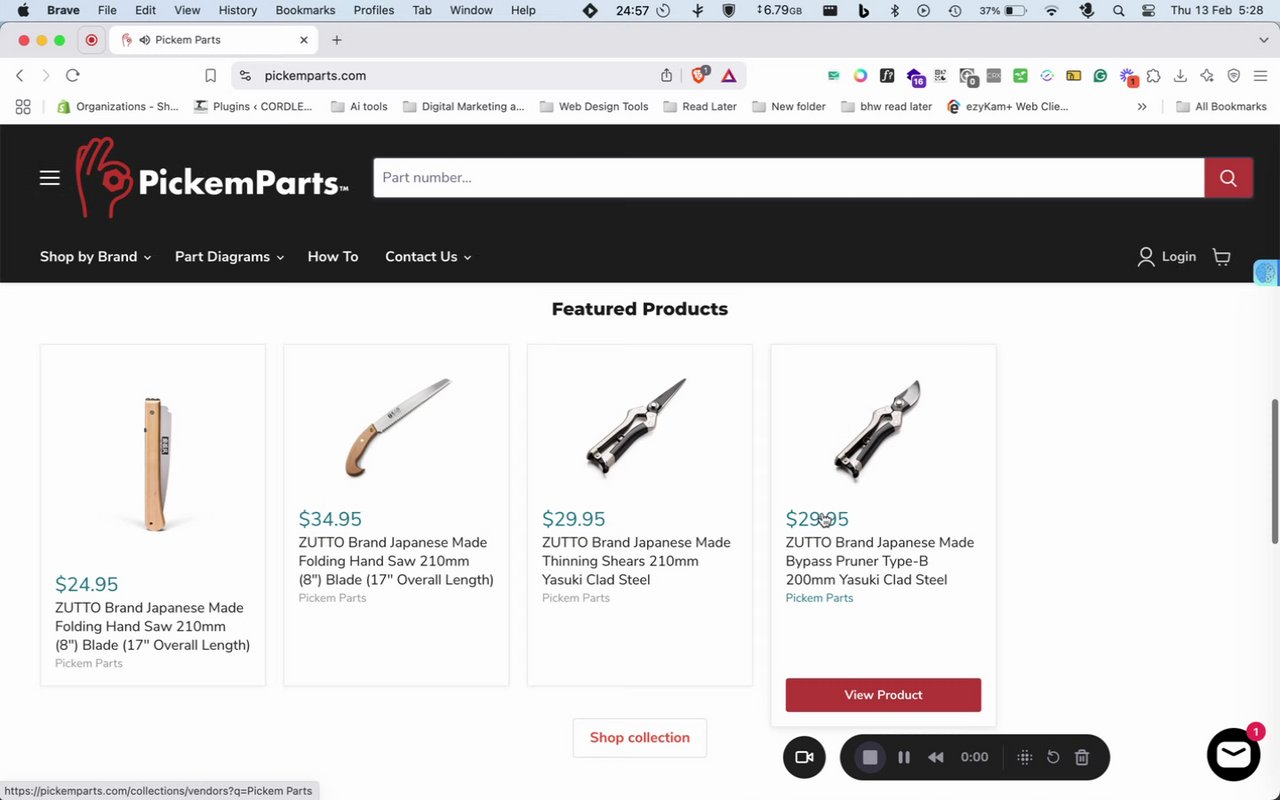The height and width of the screenshot is (800, 1280).
Task: Open the Bypass Pruner Type-B product title
Action: 880,561
